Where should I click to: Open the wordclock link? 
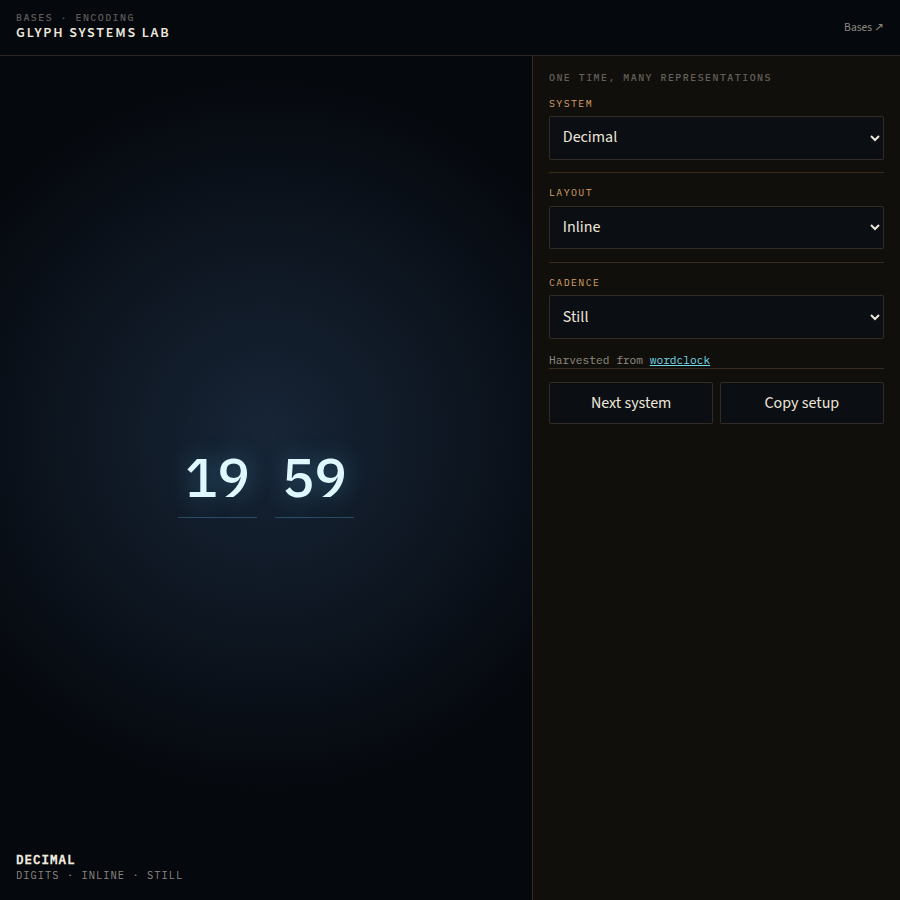coord(680,360)
